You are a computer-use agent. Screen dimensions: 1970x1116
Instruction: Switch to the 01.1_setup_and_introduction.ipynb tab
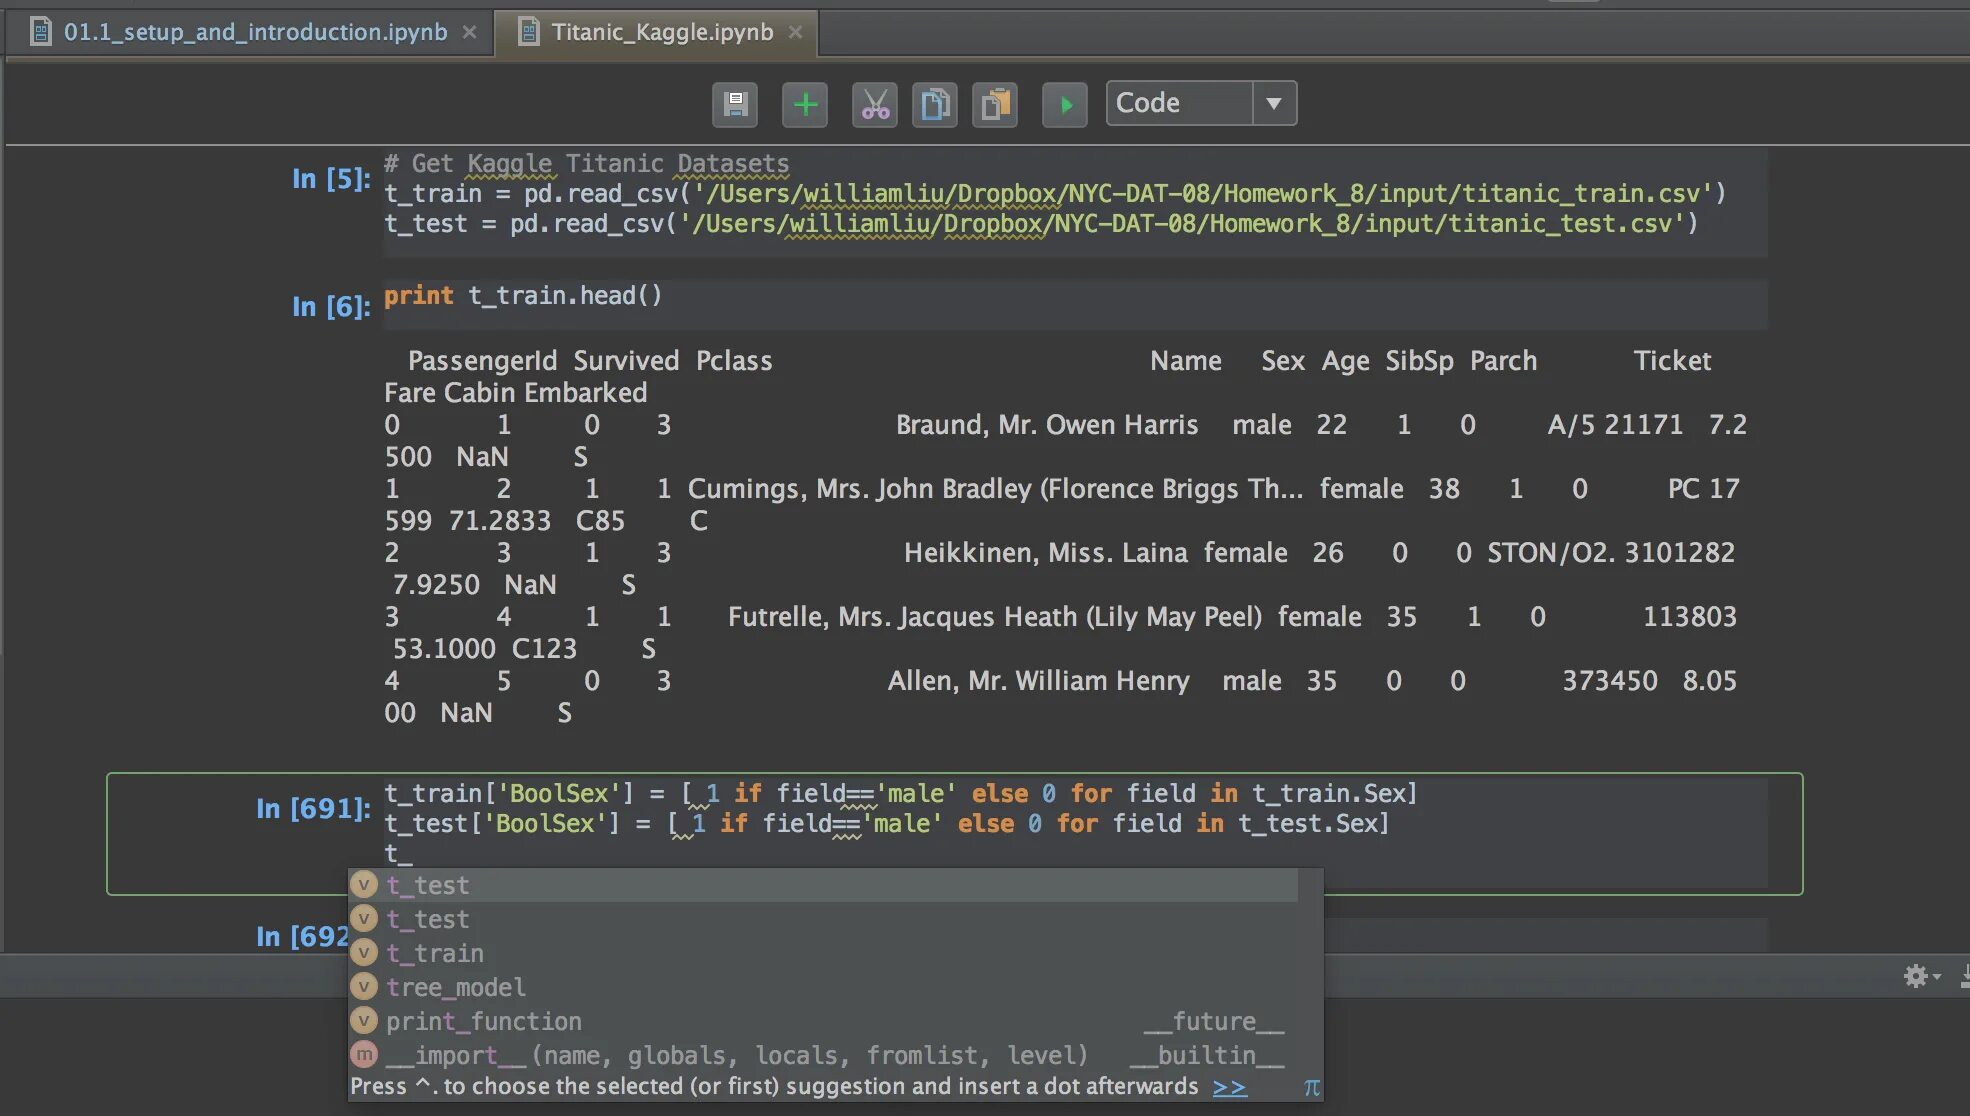(255, 32)
